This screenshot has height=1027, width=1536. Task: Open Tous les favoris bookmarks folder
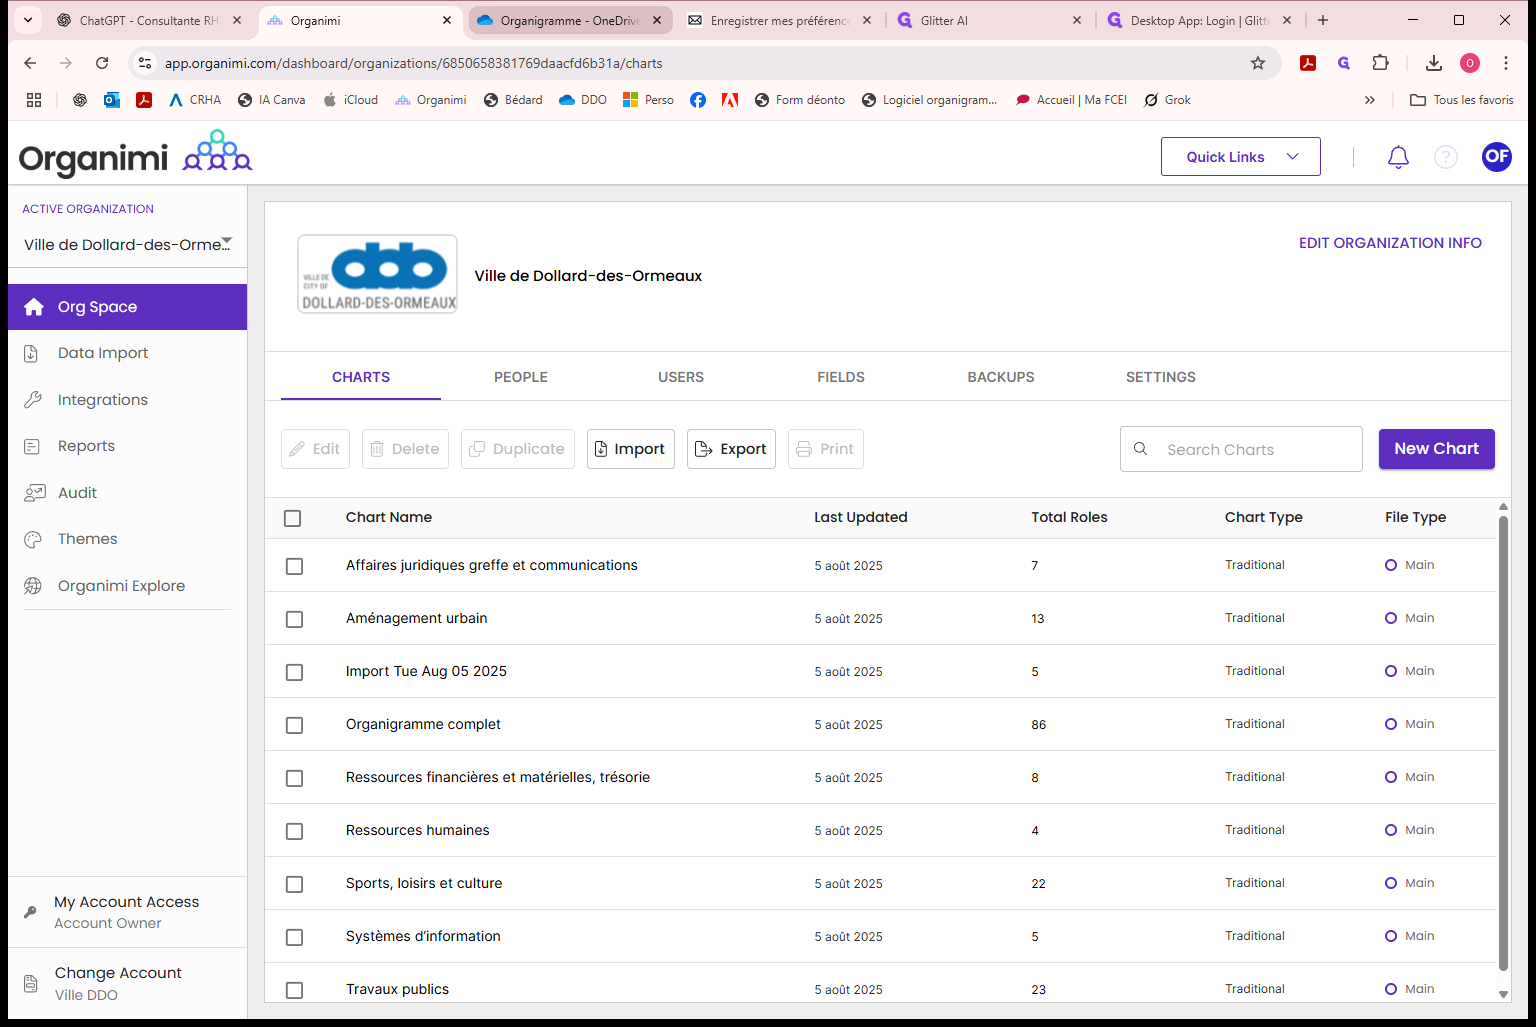point(1462,100)
